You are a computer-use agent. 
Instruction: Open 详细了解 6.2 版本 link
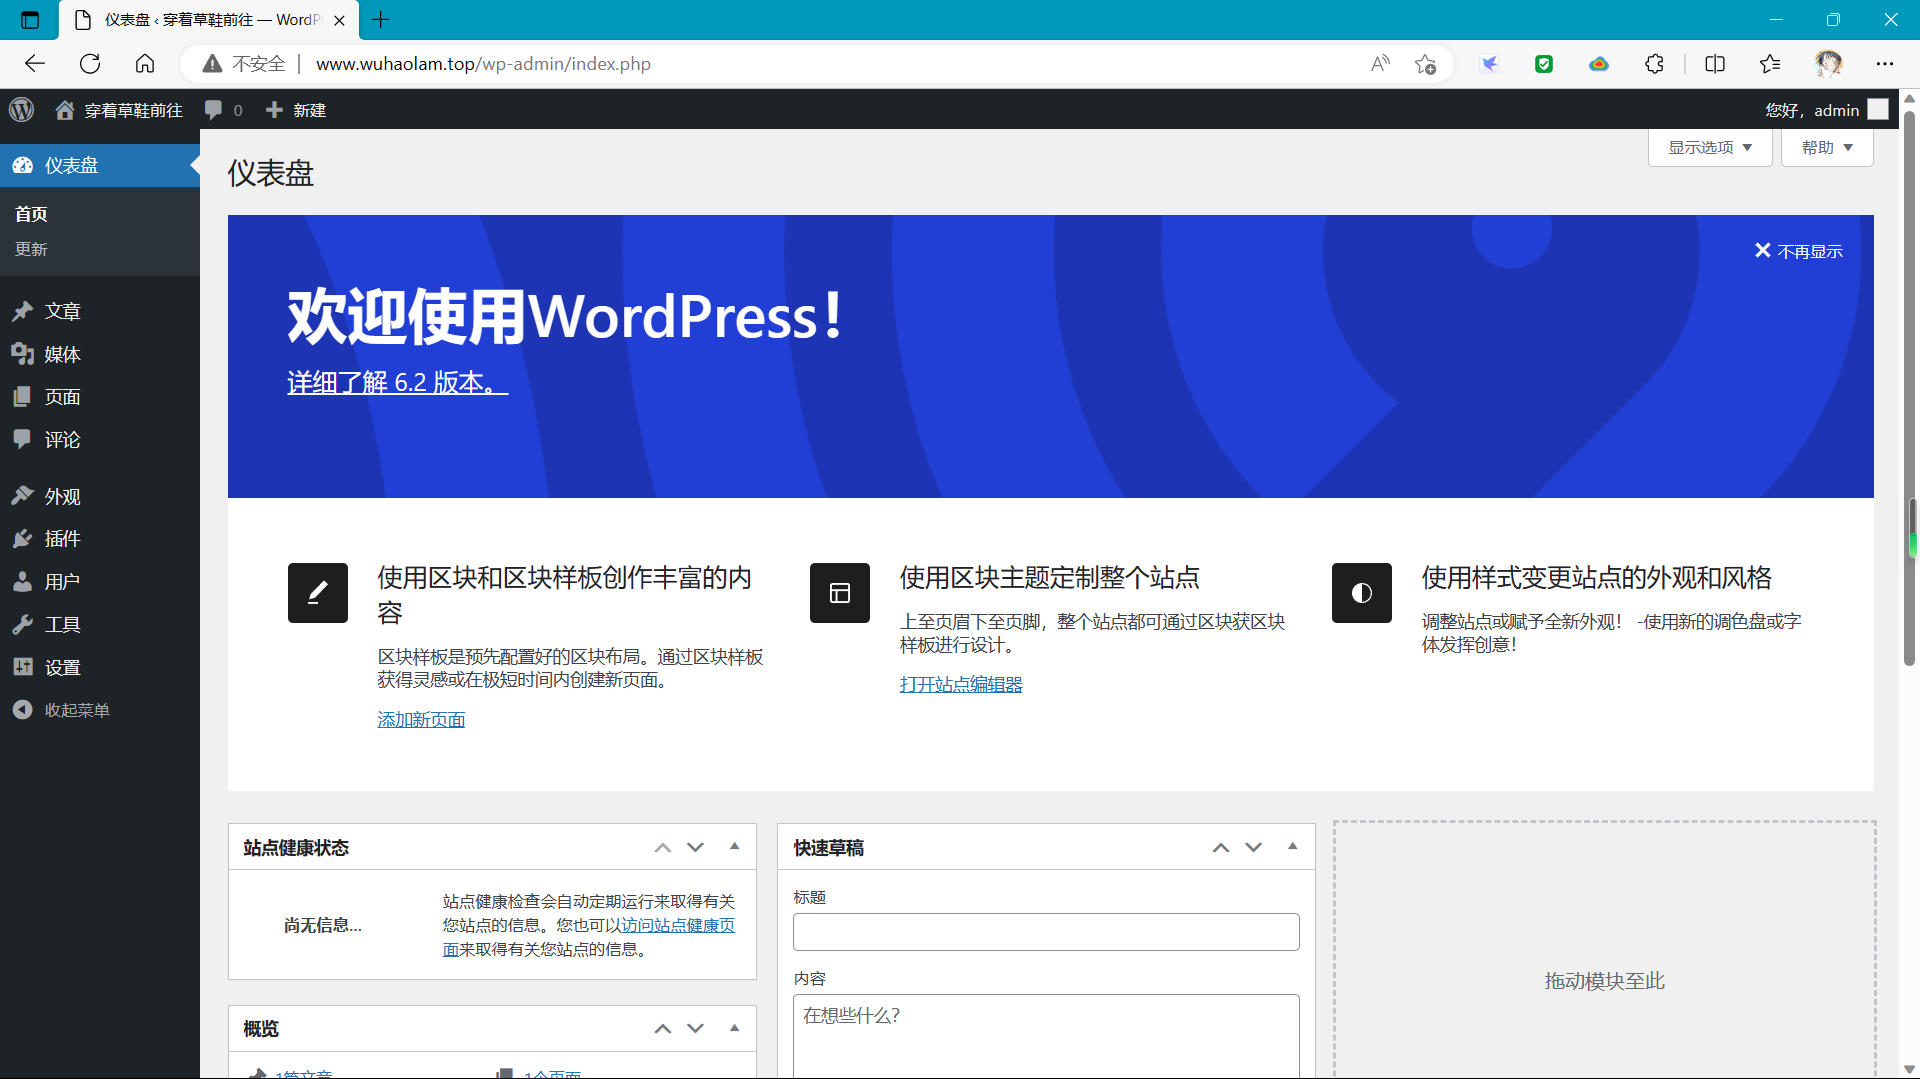[x=397, y=382]
